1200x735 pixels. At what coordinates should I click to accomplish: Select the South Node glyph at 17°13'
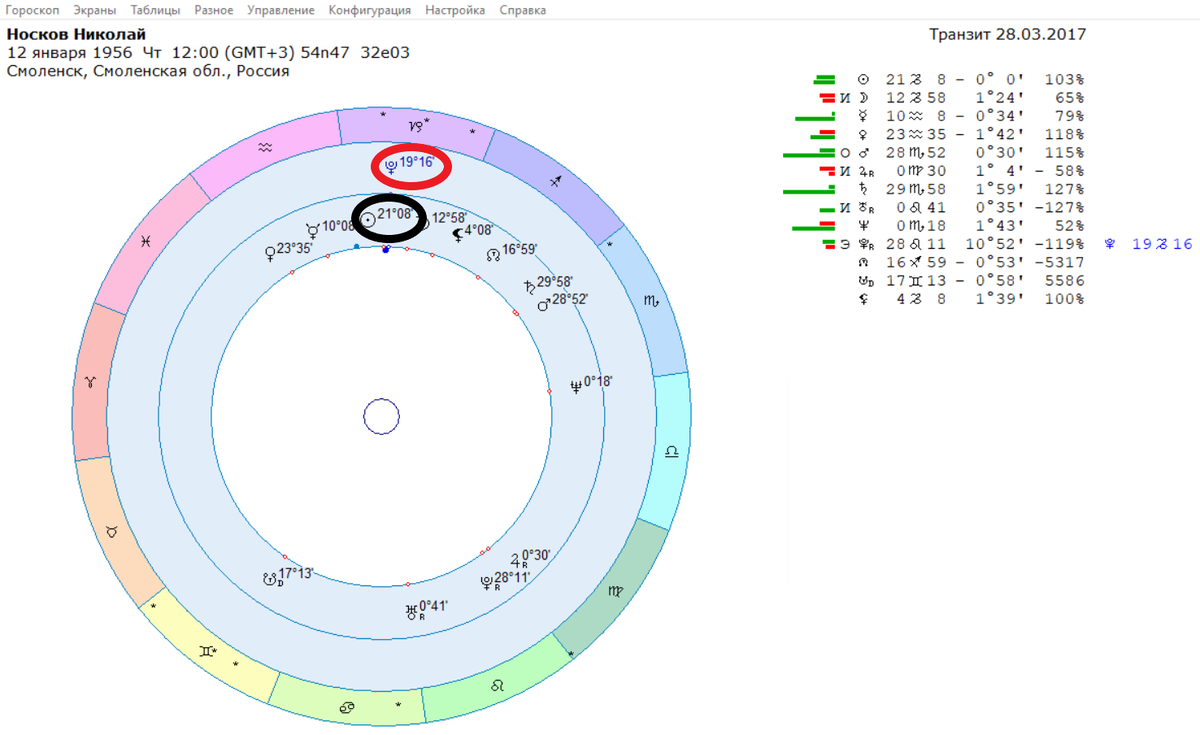click(269, 578)
